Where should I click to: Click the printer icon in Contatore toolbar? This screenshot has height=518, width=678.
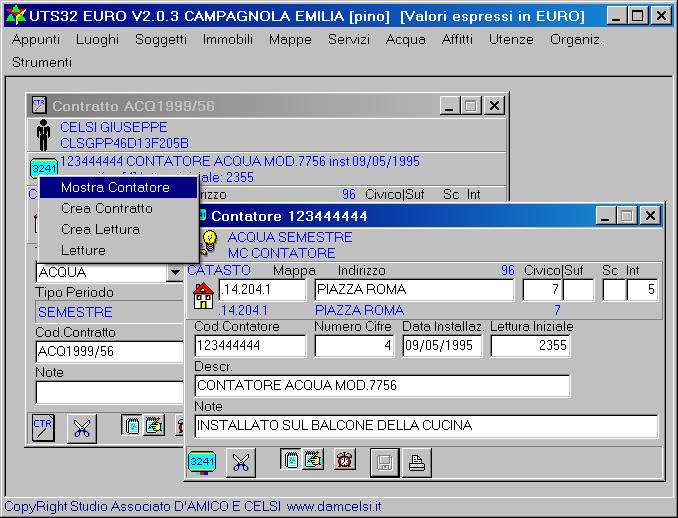[416, 461]
